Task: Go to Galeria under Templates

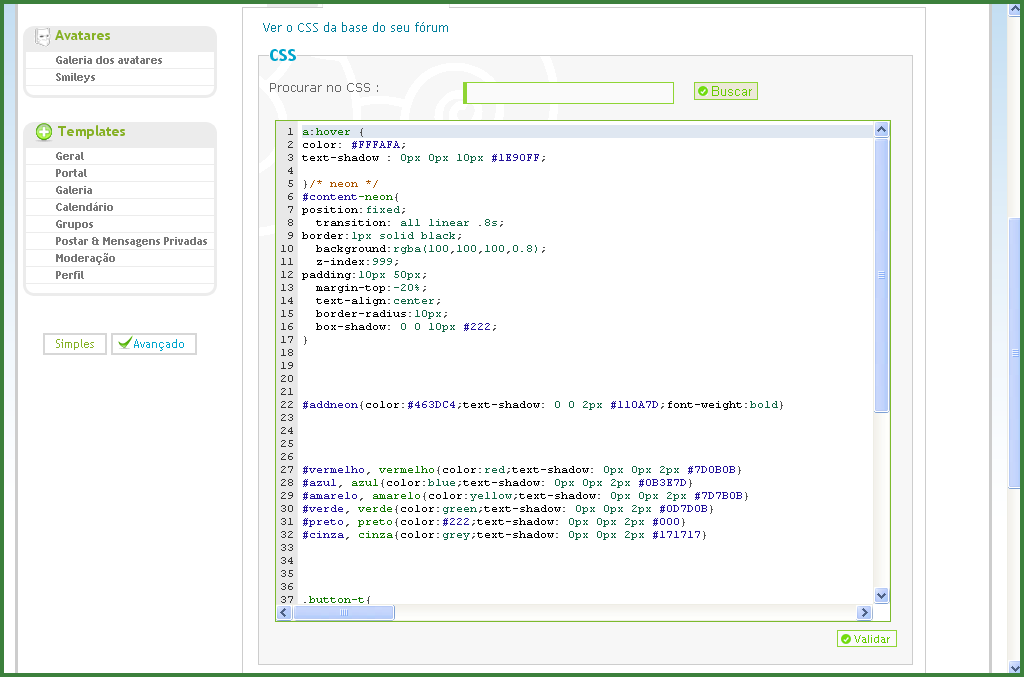Action: coord(73,190)
